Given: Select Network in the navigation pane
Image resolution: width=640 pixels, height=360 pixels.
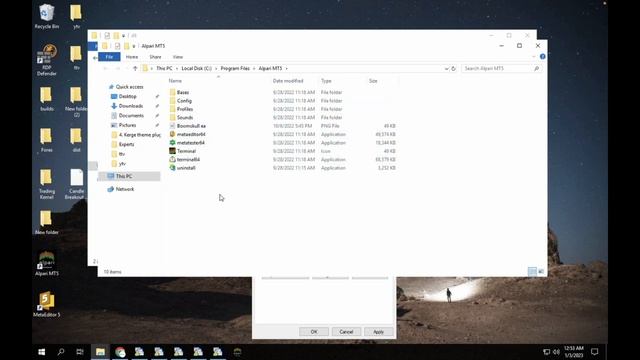Looking at the screenshot, I should point(124,189).
